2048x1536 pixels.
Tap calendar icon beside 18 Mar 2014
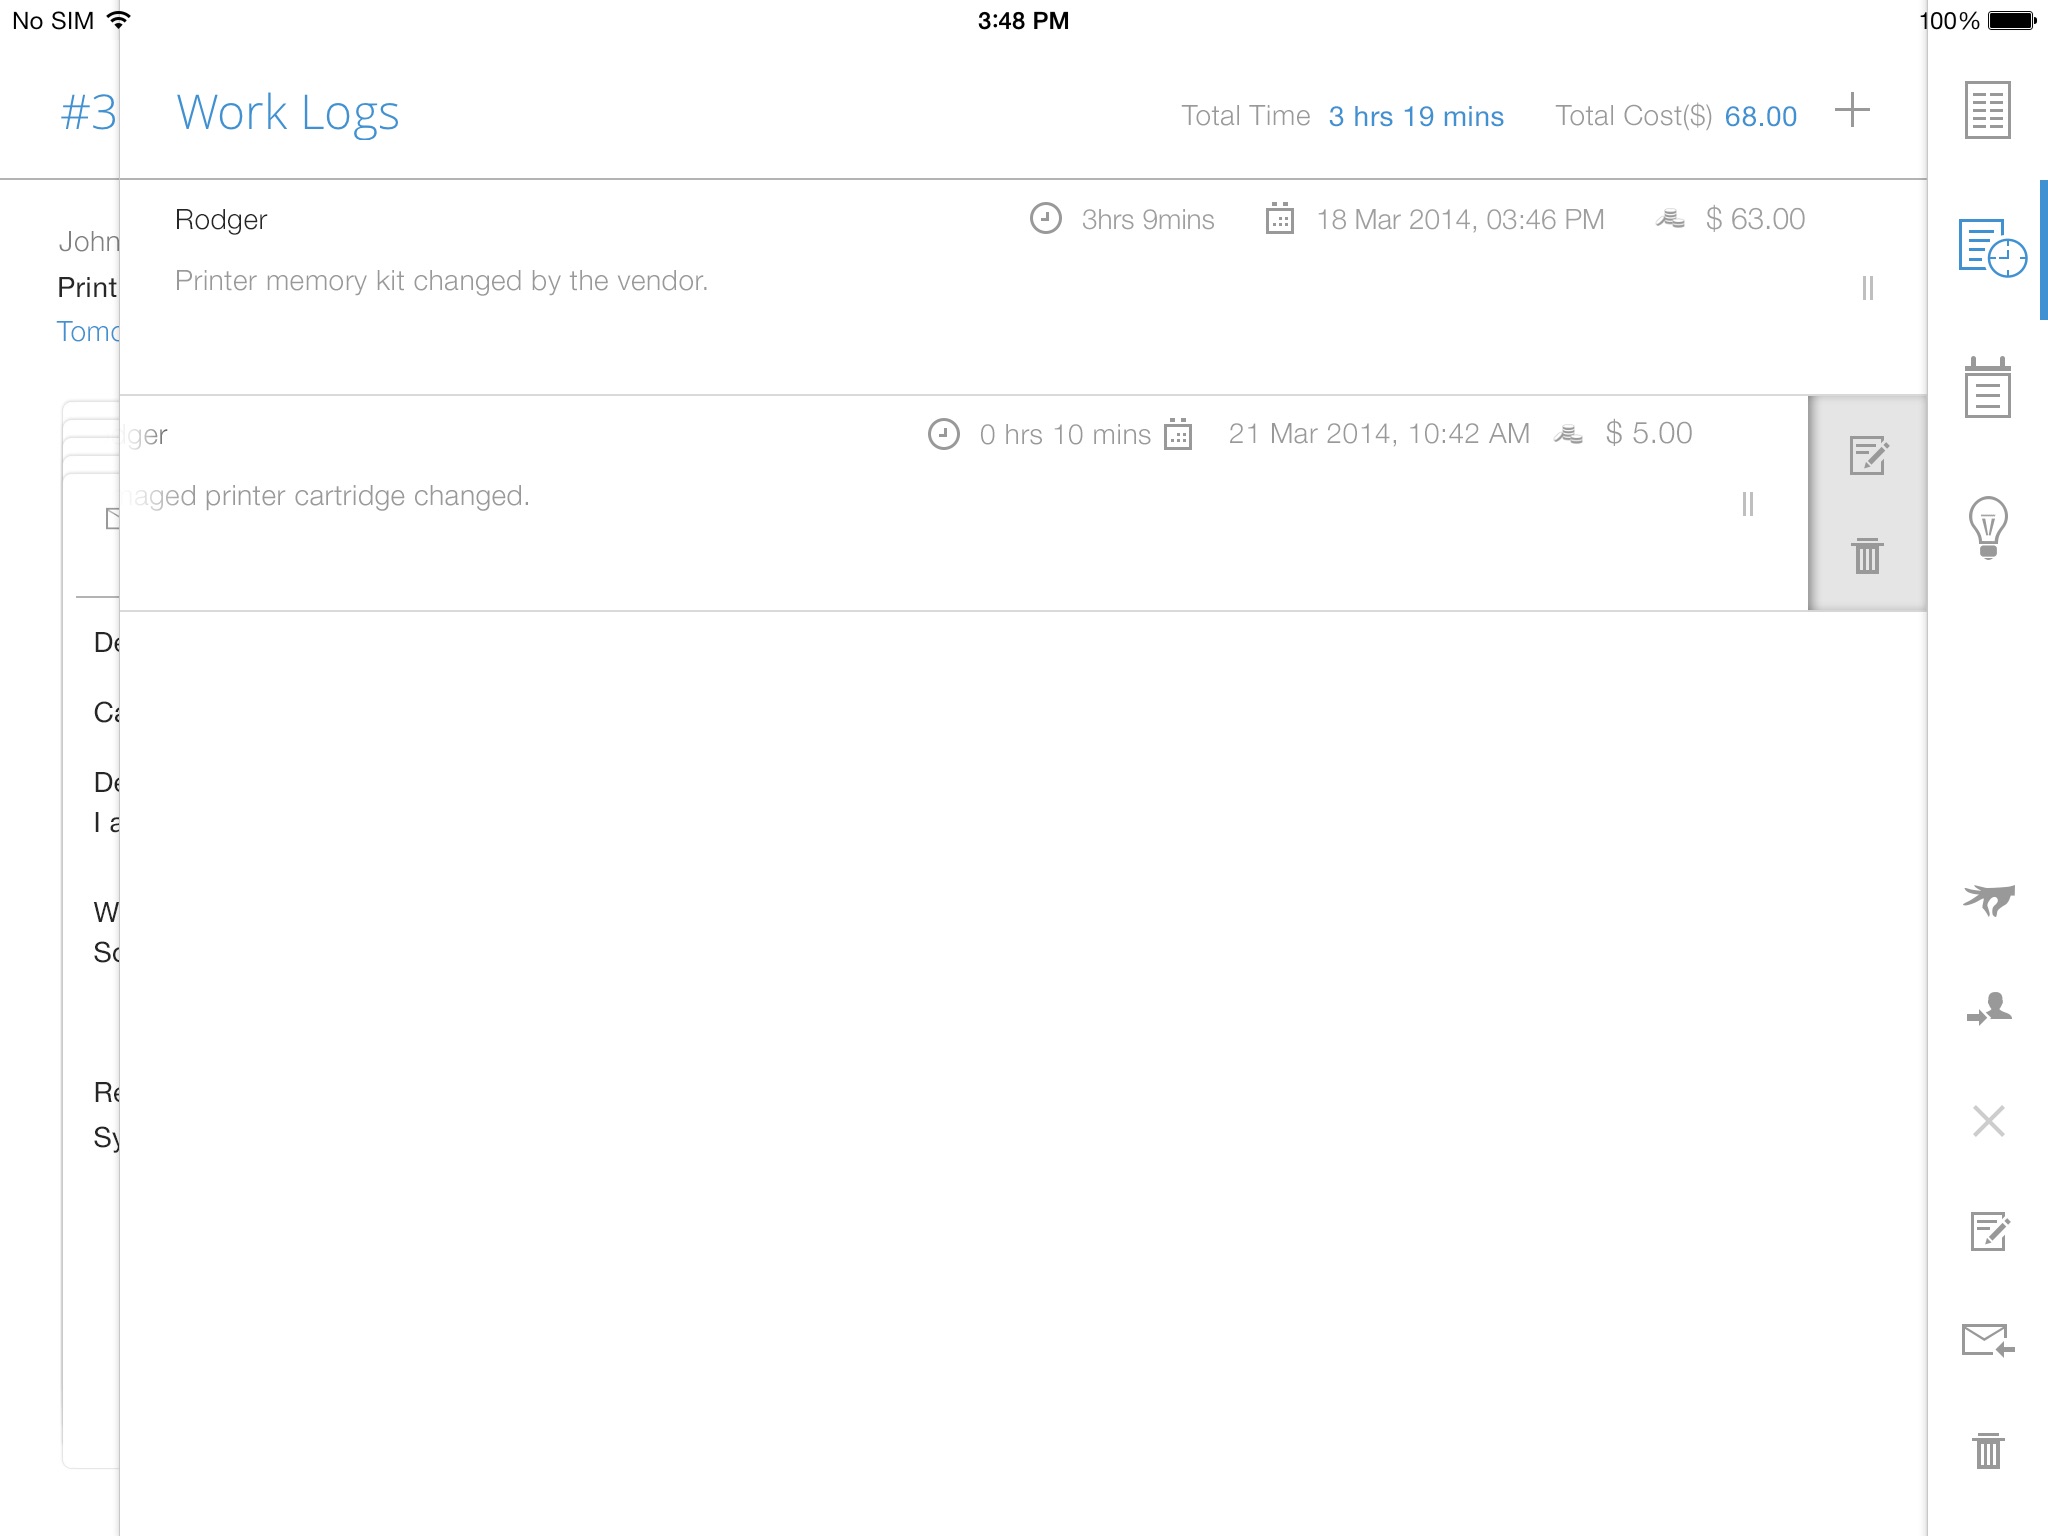point(1280,218)
